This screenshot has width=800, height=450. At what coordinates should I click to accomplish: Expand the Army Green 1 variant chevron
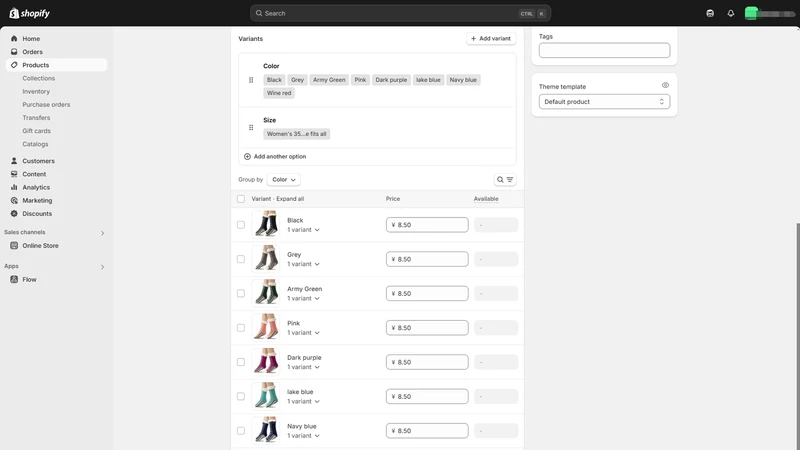click(317, 298)
